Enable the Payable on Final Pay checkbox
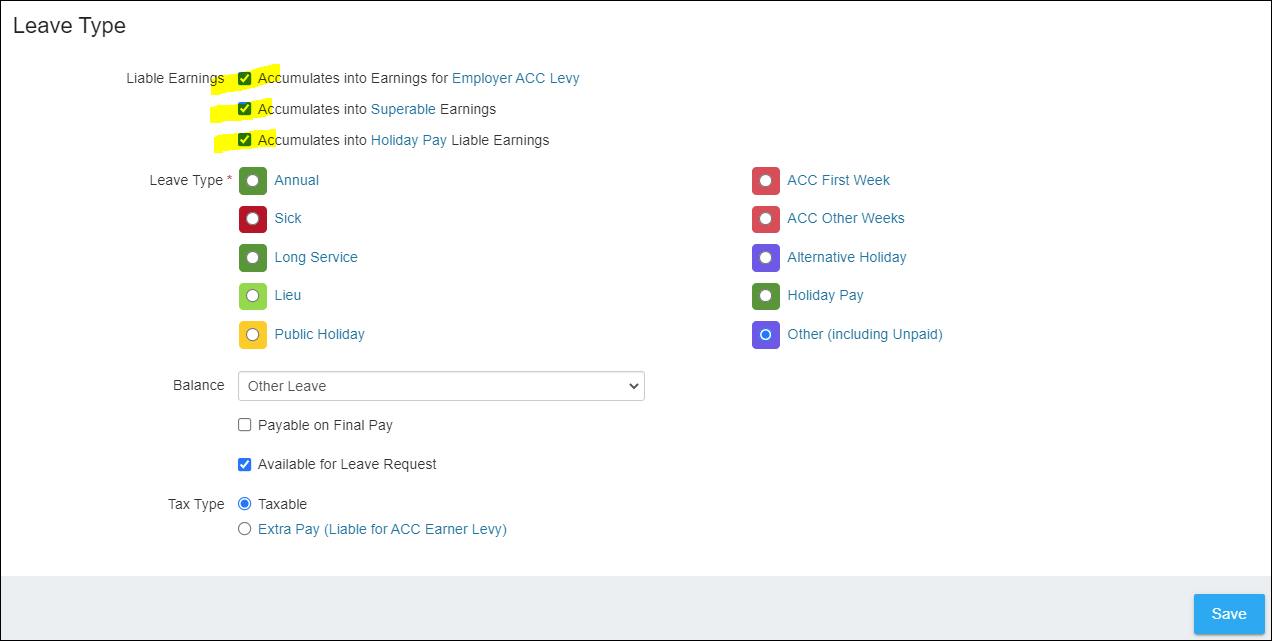The image size is (1272, 641). (245, 425)
